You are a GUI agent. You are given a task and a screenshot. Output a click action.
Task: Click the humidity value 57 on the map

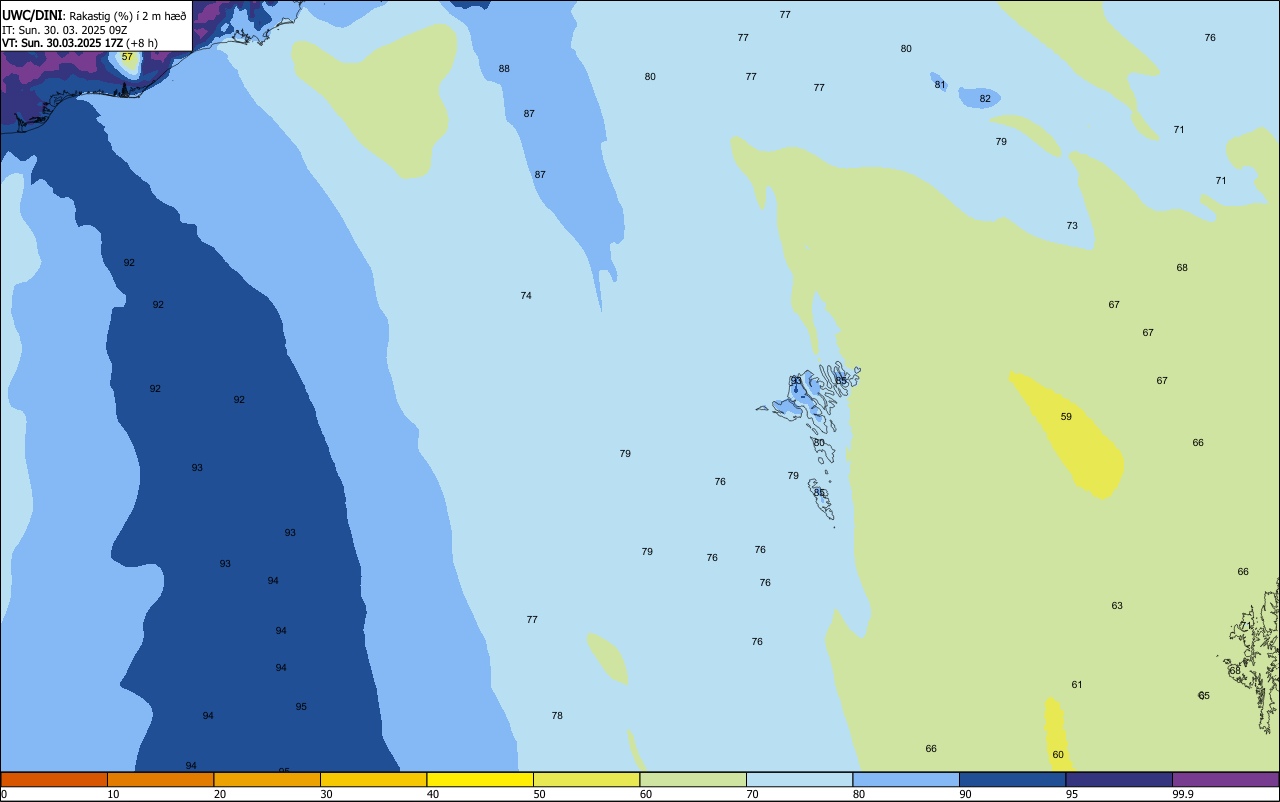(x=127, y=57)
